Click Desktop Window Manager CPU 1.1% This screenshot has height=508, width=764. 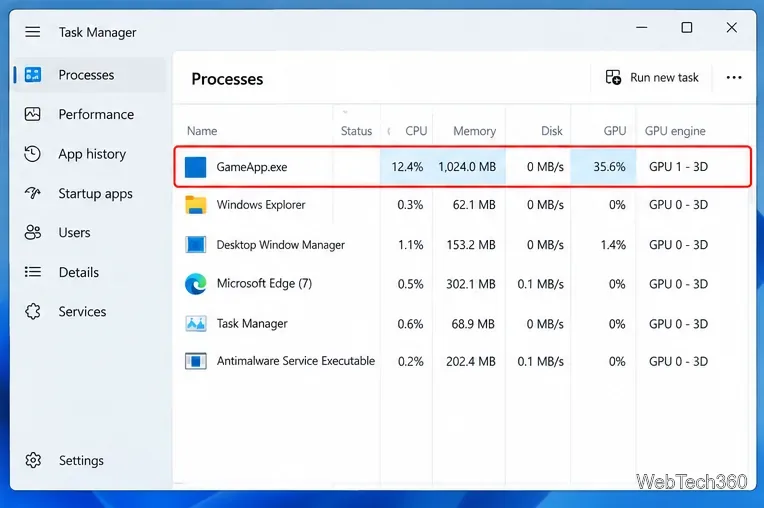[410, 245]
